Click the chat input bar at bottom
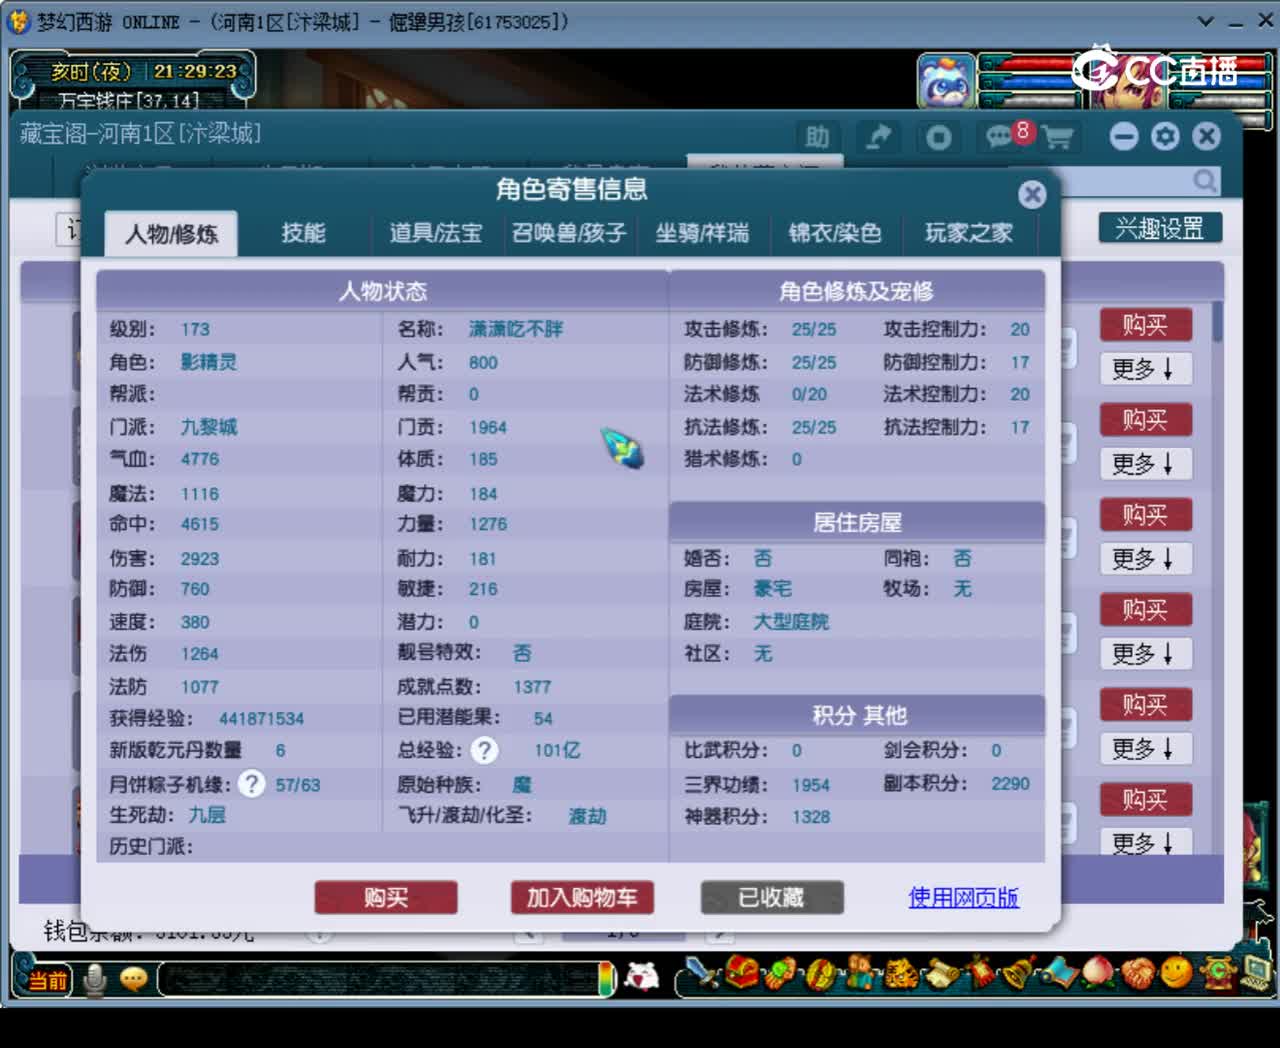 (380, 979)
